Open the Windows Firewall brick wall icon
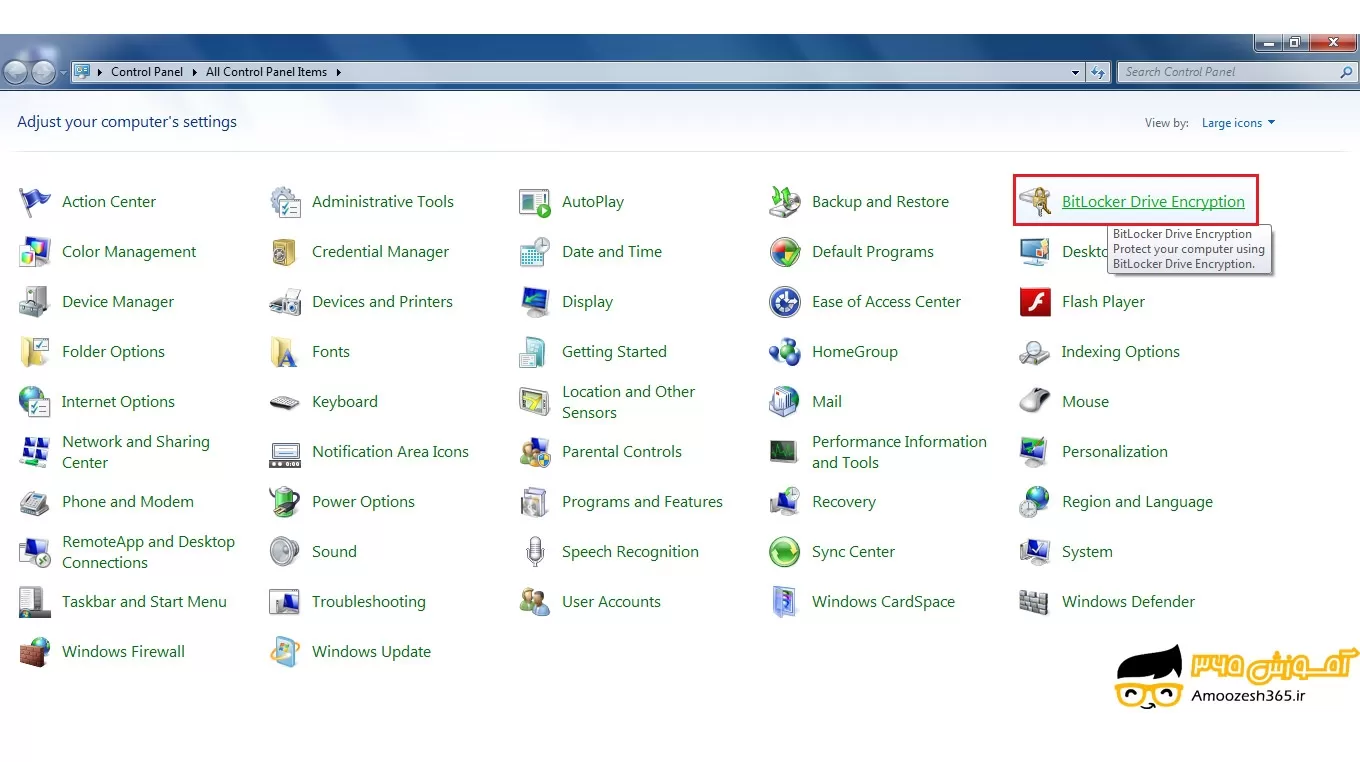1360x762 pixels. click(35, 652)
